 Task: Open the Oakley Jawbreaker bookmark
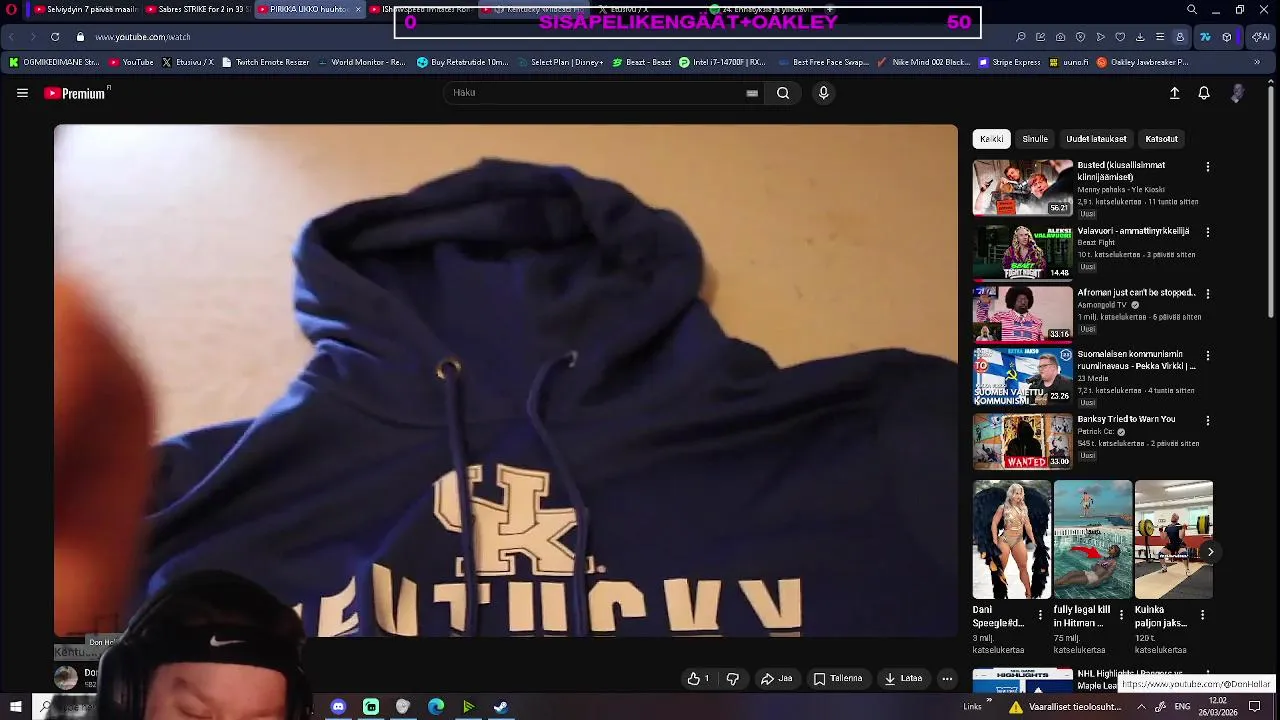pyautogui.click(x=1143, y=62)
